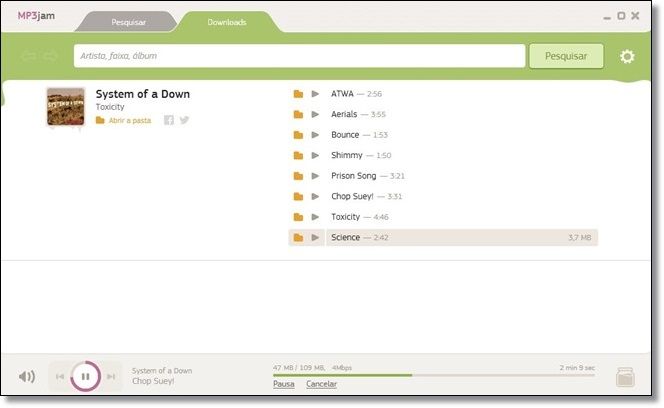Skip to next track

click(x=111, y=376)
